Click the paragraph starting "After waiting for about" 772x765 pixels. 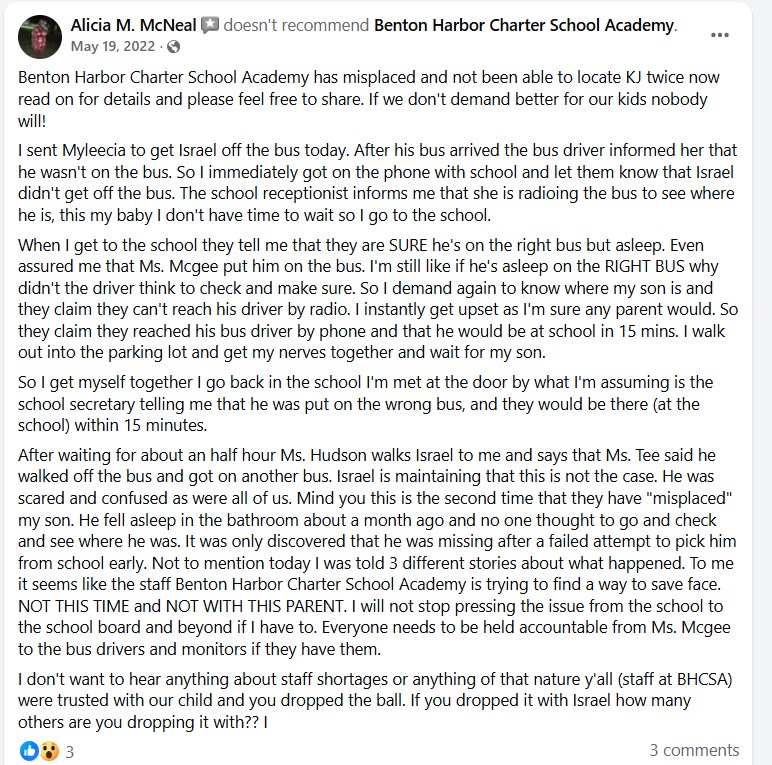(x=375, y=552)
